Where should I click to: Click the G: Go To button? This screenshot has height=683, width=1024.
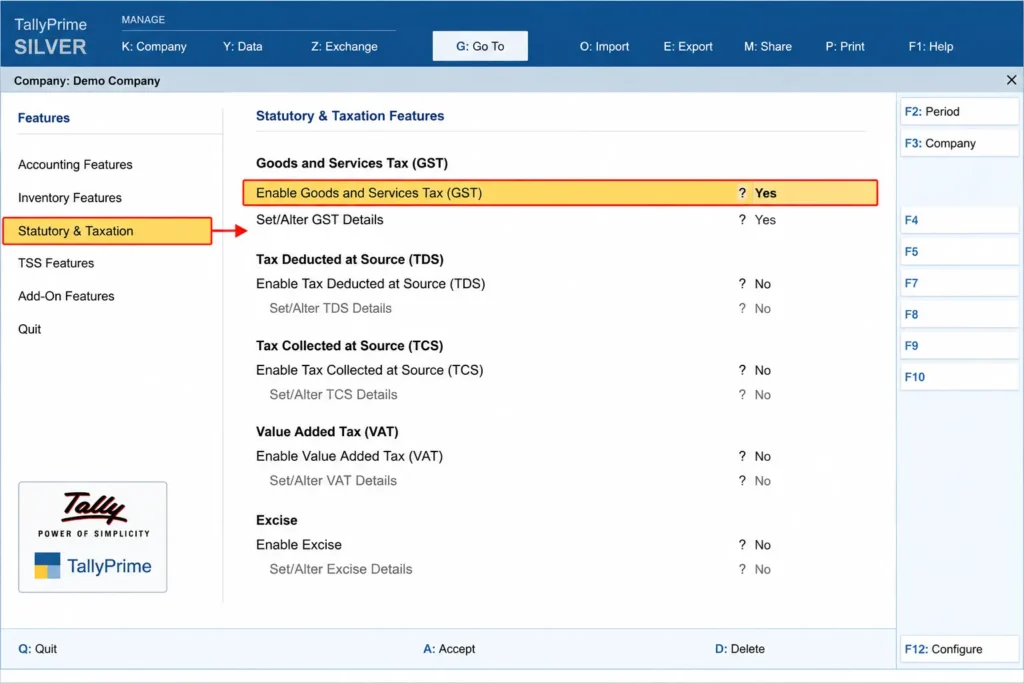[480, 46]
